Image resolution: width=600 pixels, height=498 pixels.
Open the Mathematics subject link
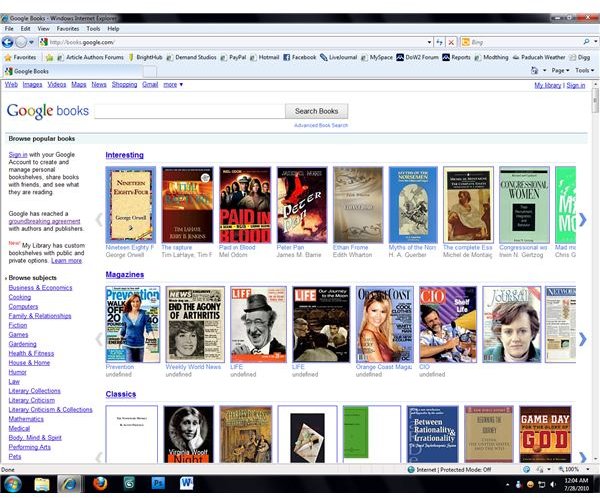(x=26, y=419)
